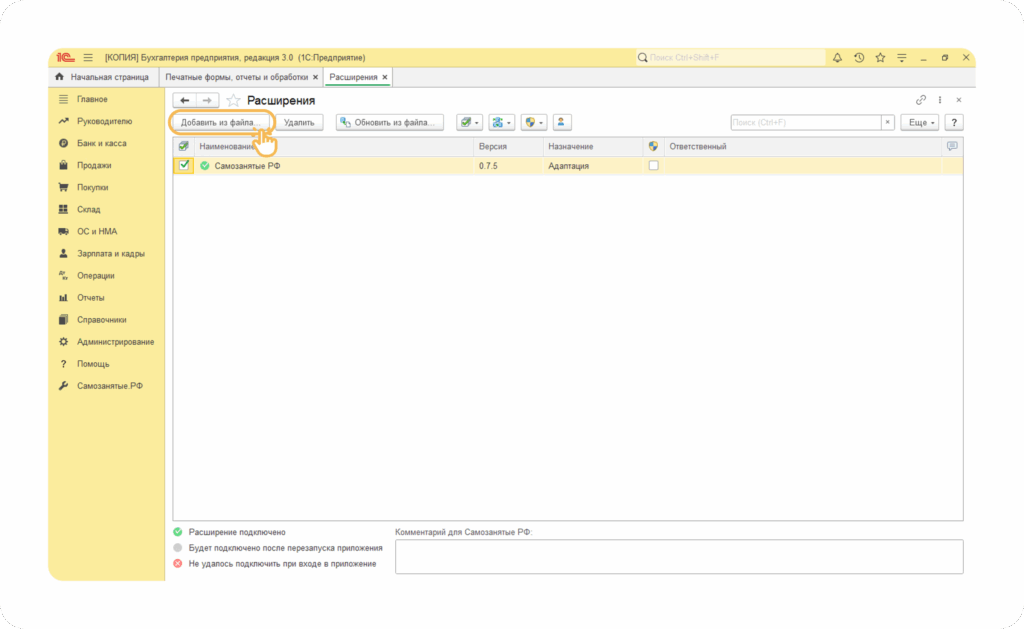Open the shield safe mode dropdown

(x=533, y=122)
